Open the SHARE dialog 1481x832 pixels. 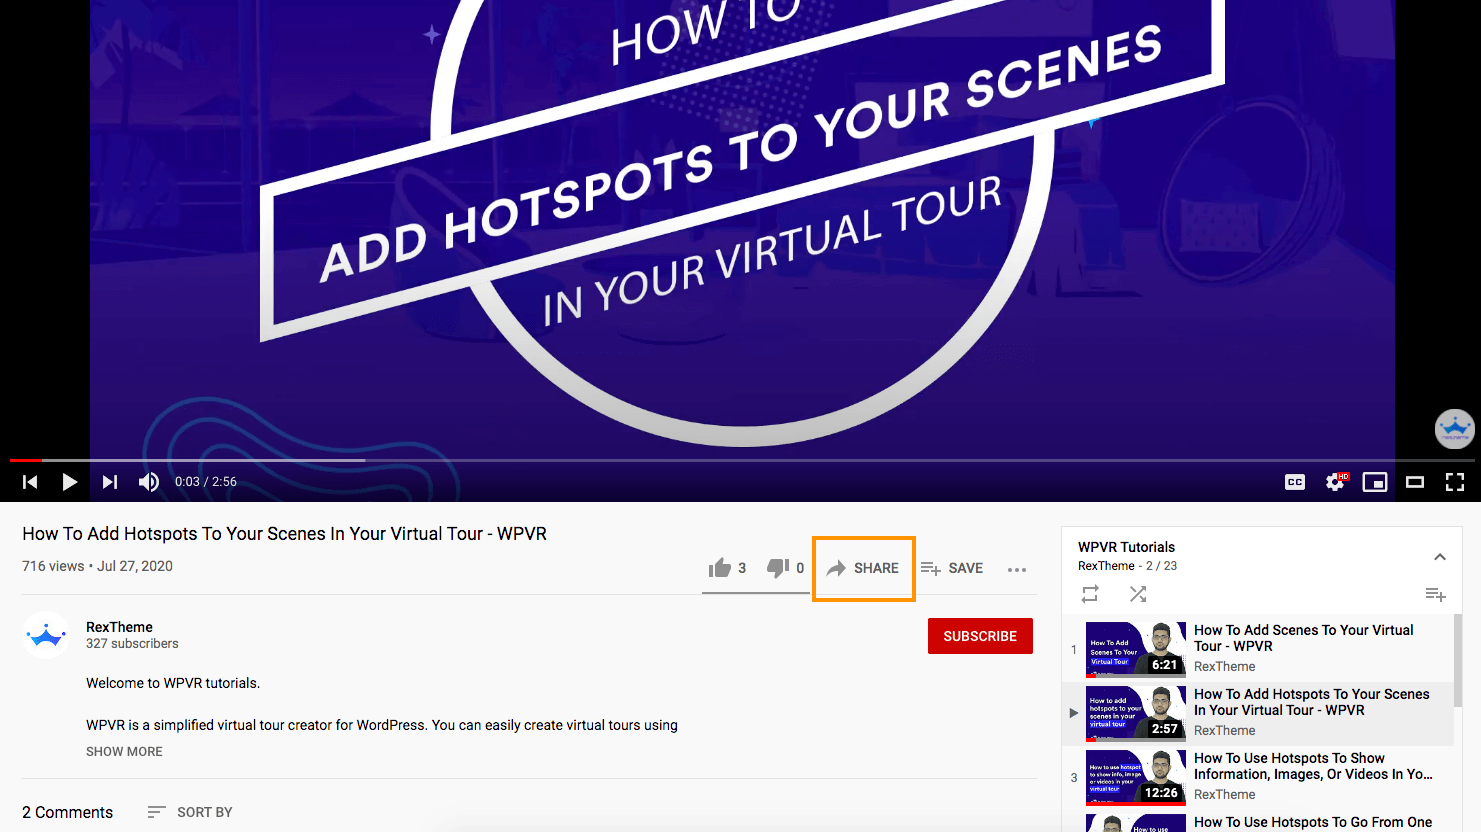pos(863,568)
